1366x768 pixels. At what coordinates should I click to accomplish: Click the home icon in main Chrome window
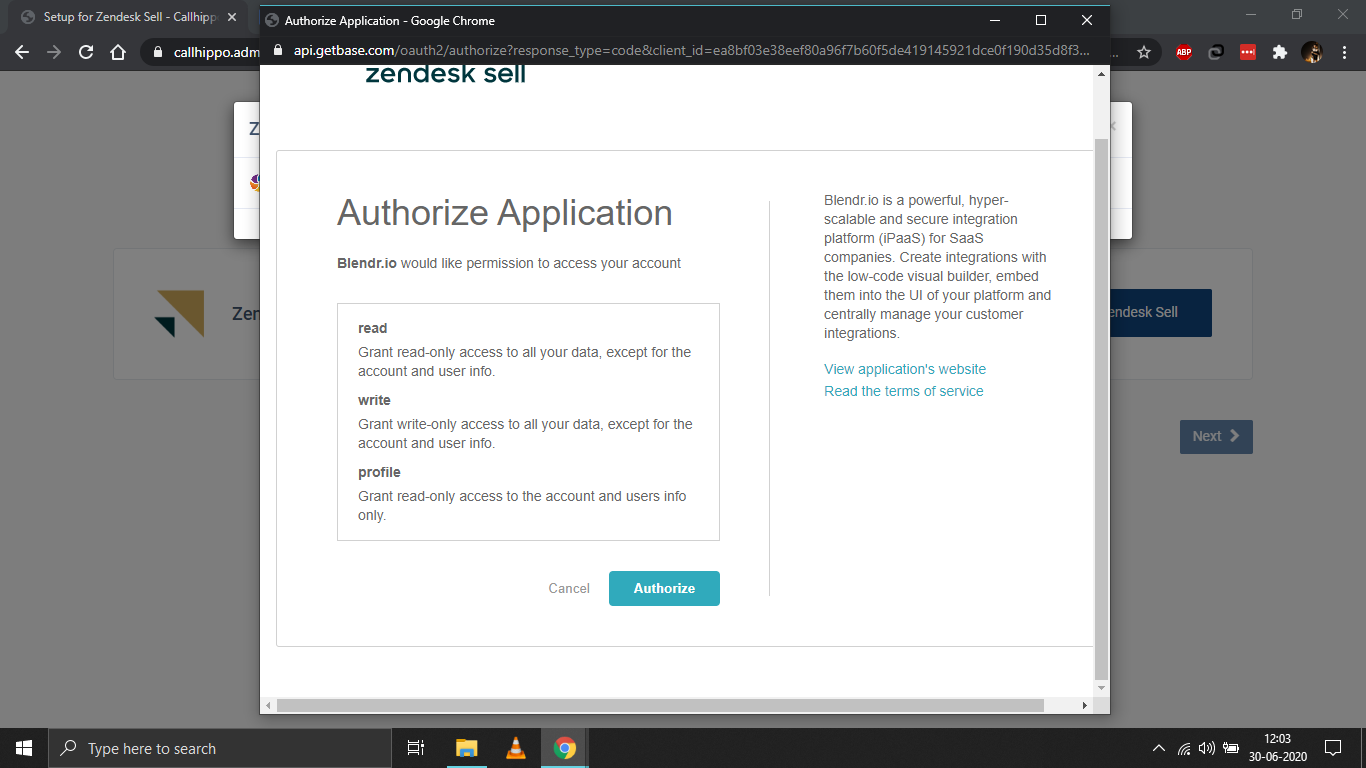(x=118, y=52)
